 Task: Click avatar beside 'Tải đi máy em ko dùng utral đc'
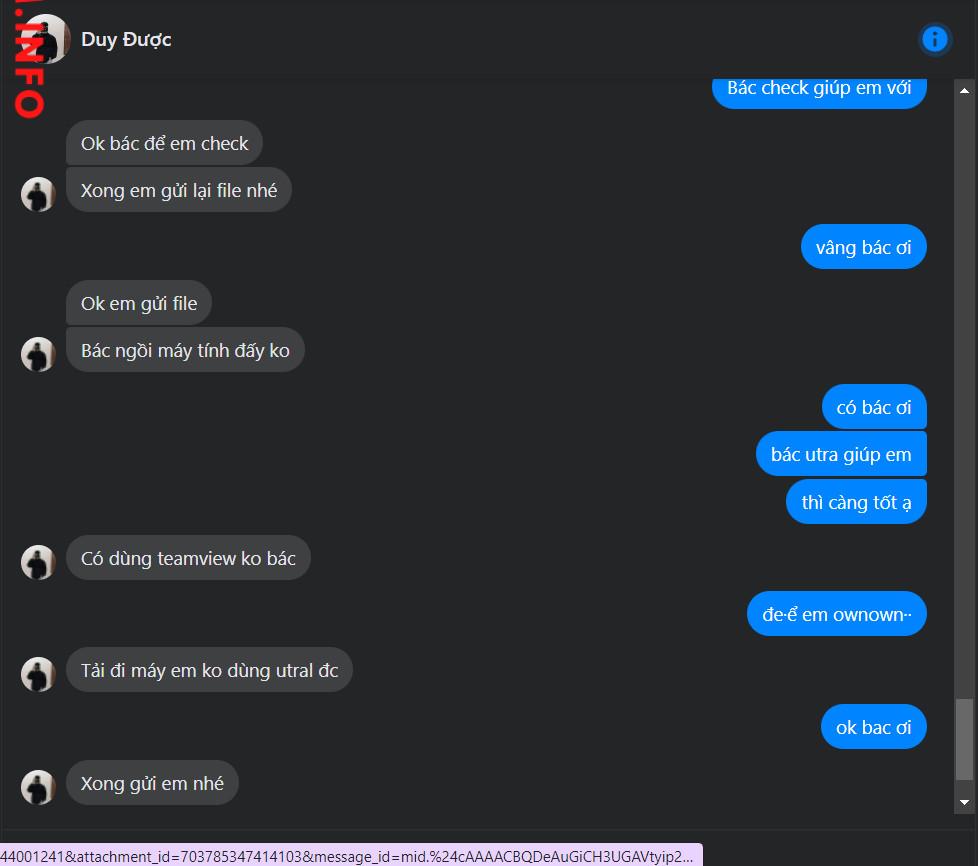click(38, 674)
